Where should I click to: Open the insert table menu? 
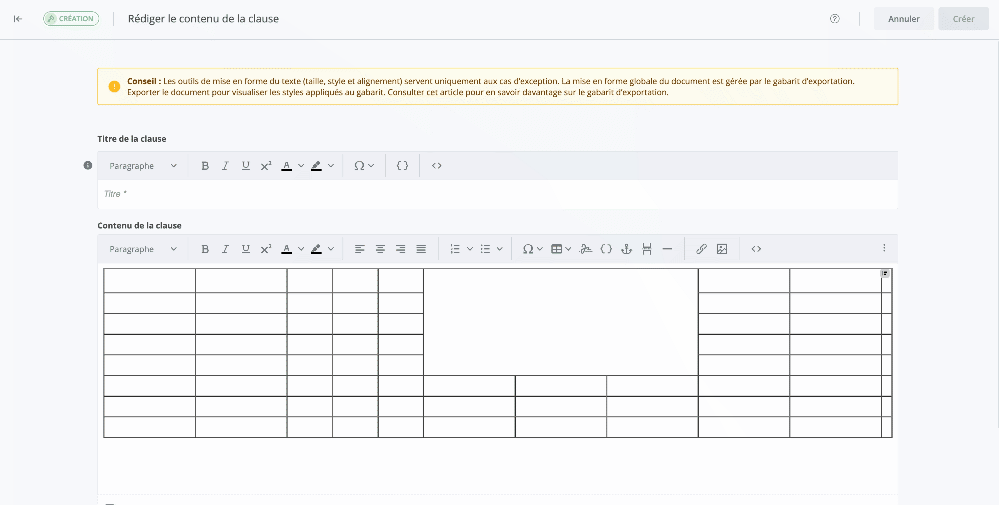click(561, 249)
